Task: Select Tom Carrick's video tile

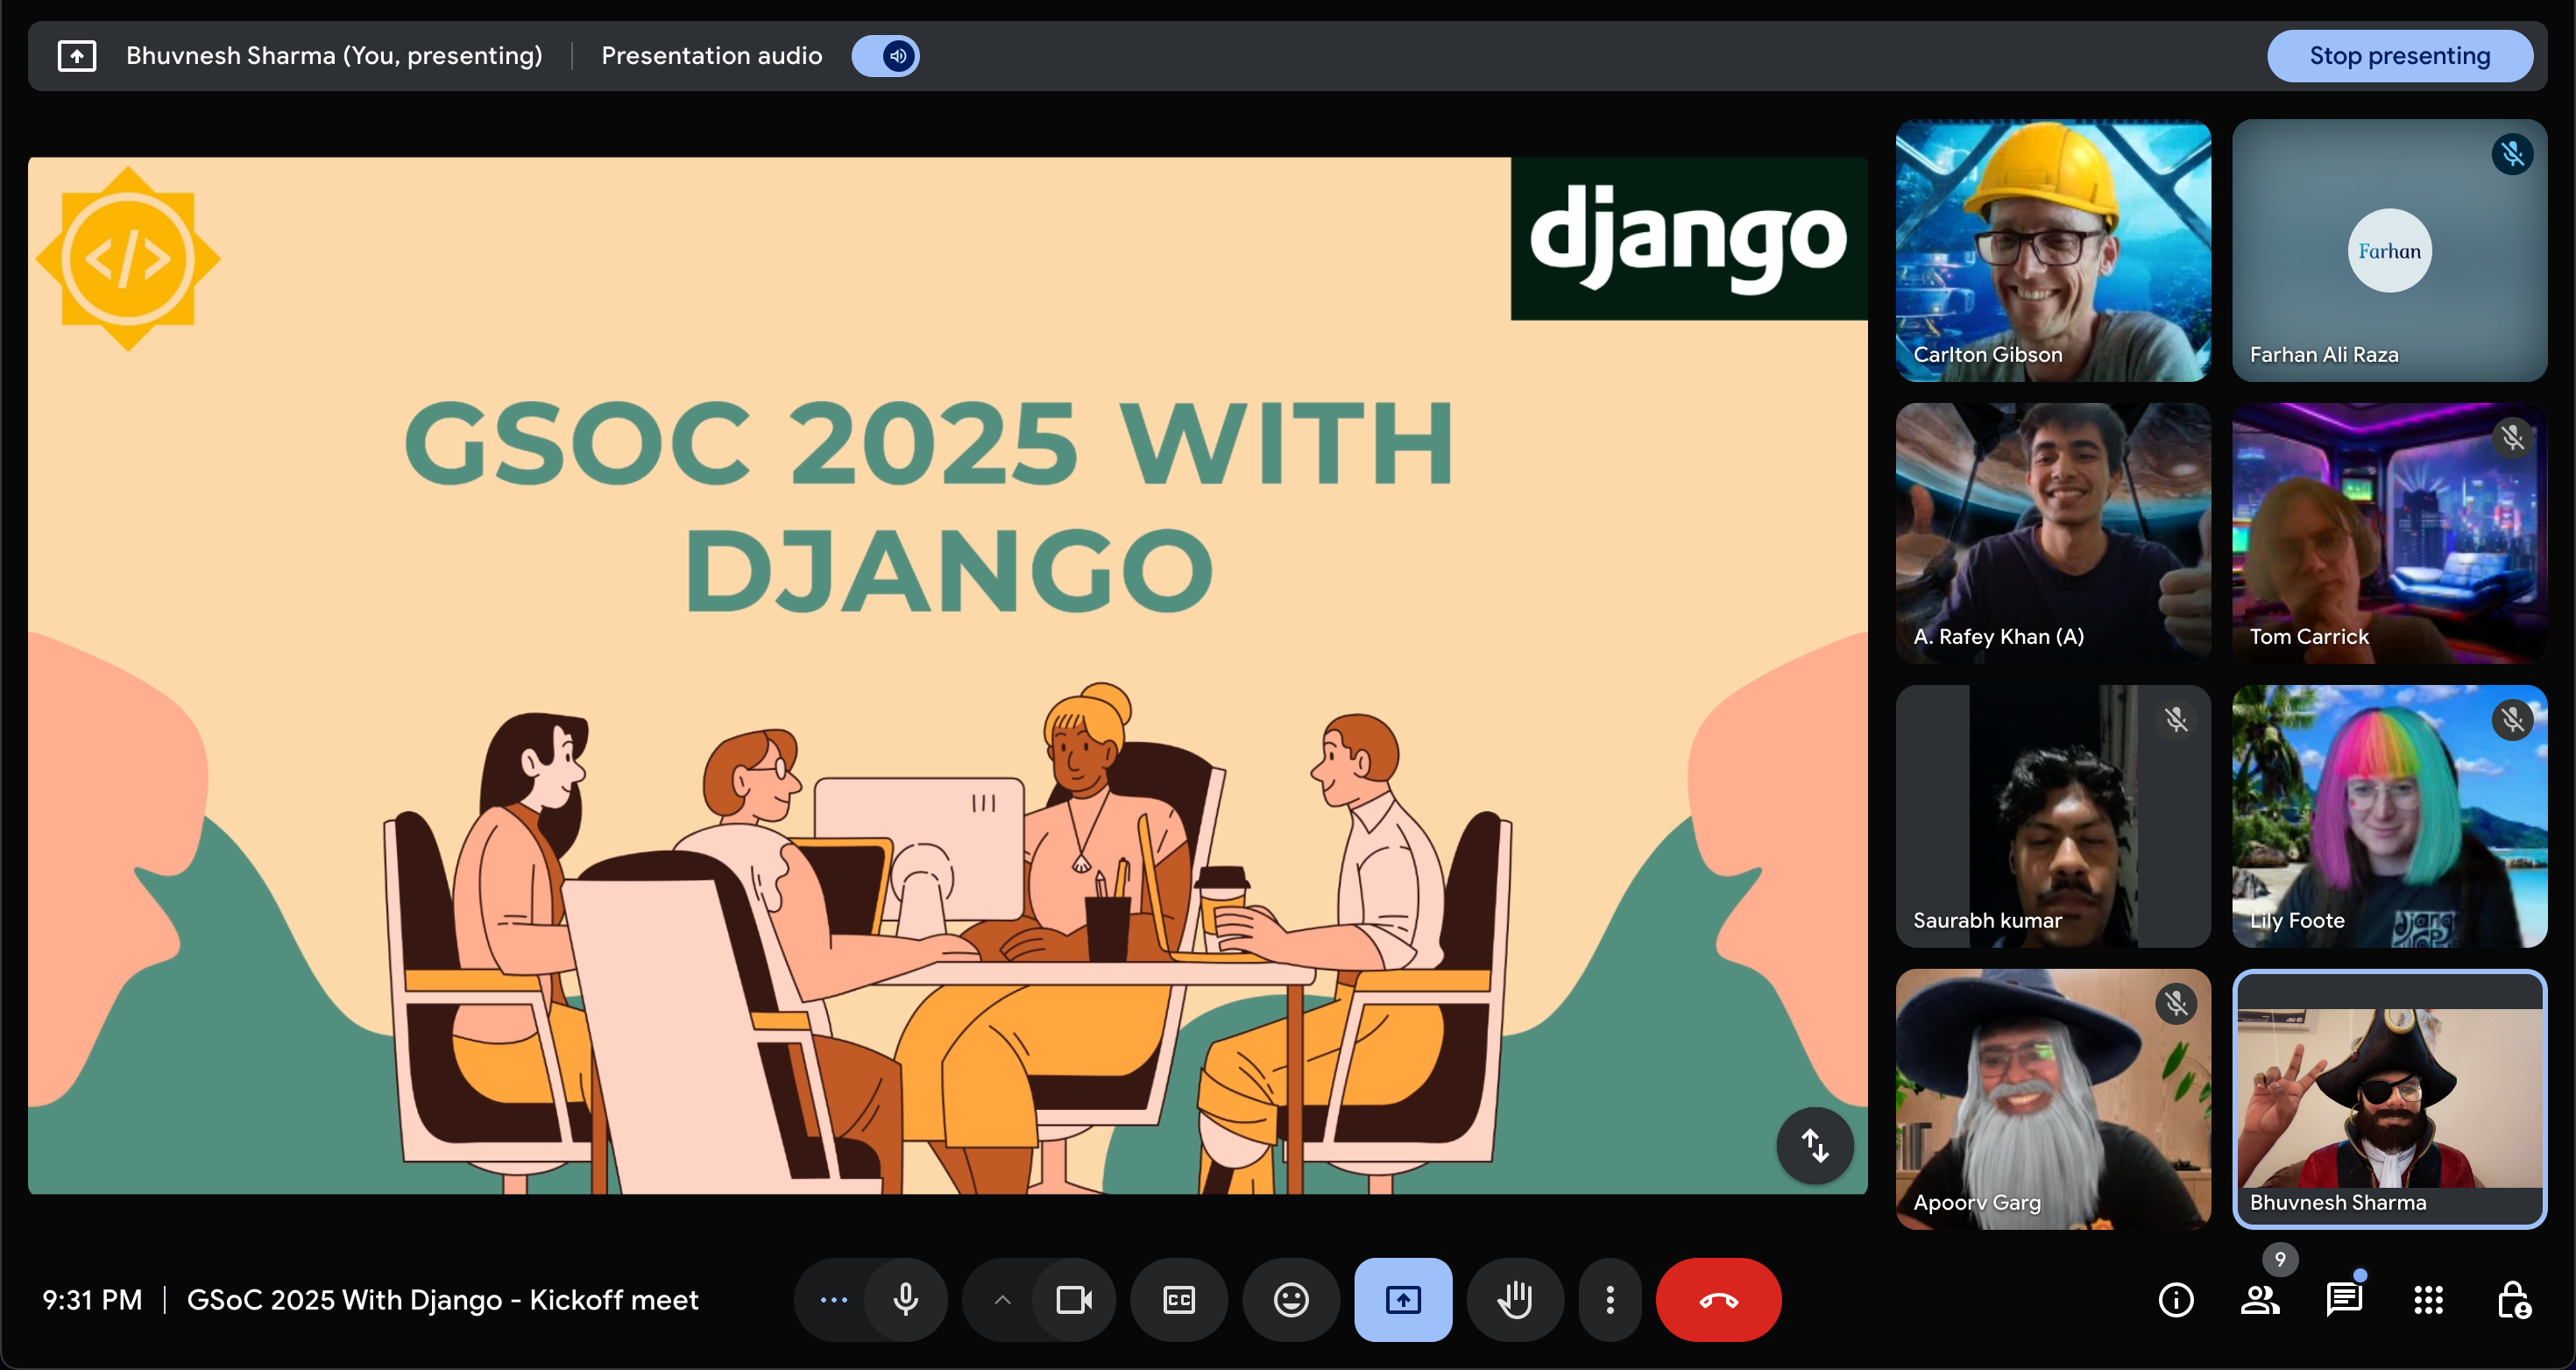Action: pyautogui.click(x=2389, y=533)
